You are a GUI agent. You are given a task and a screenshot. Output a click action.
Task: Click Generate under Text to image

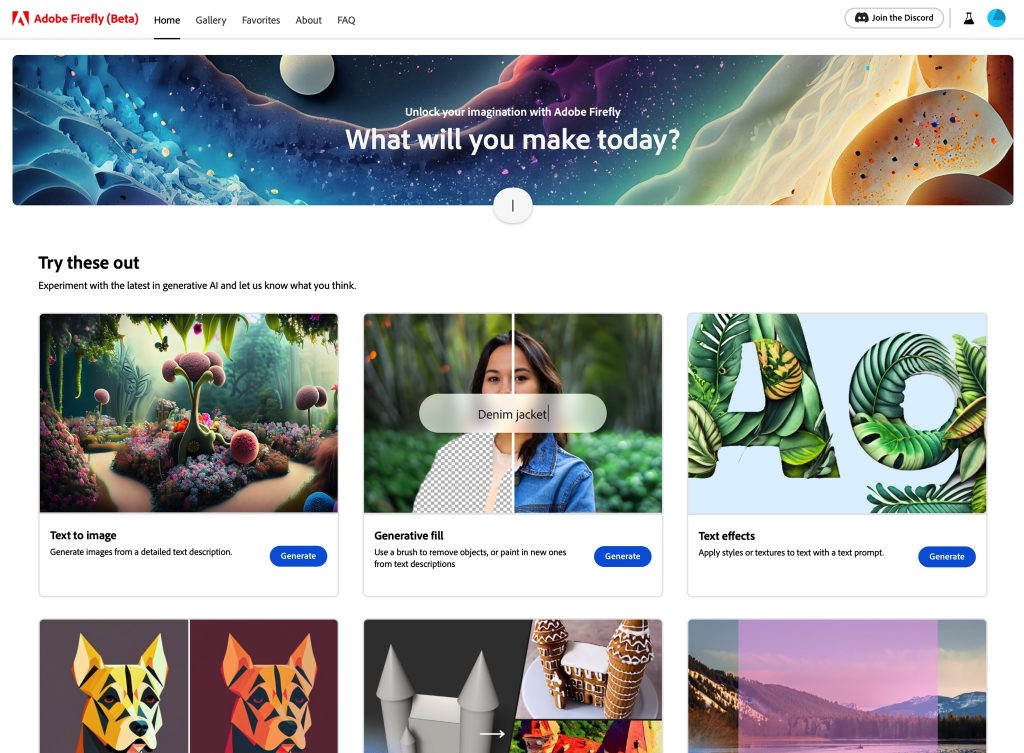298,556
